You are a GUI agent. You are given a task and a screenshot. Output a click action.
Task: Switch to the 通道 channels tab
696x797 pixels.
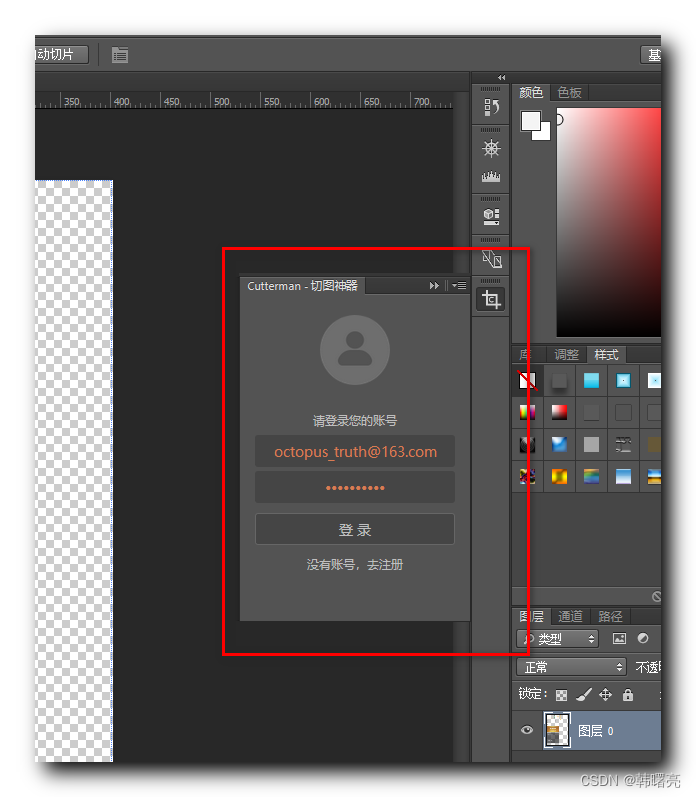[x=570, y=617]
